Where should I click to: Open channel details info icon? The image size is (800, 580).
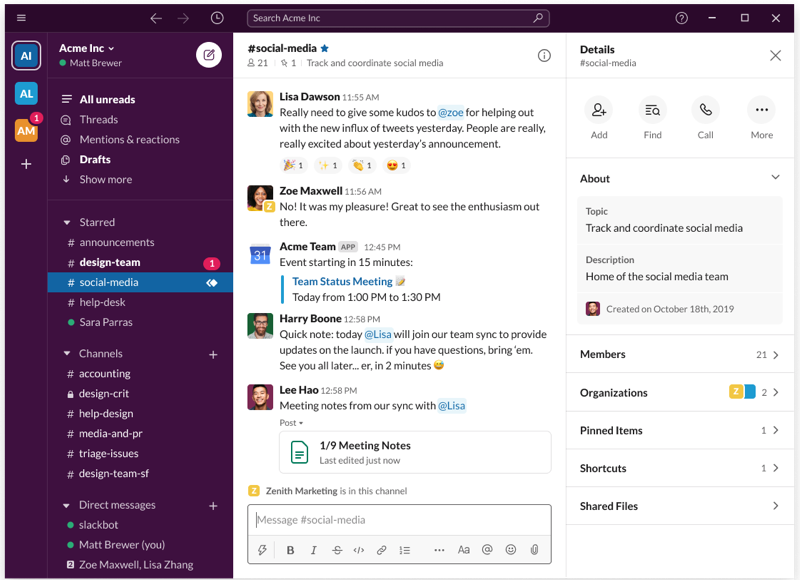[x=544, y=55]
